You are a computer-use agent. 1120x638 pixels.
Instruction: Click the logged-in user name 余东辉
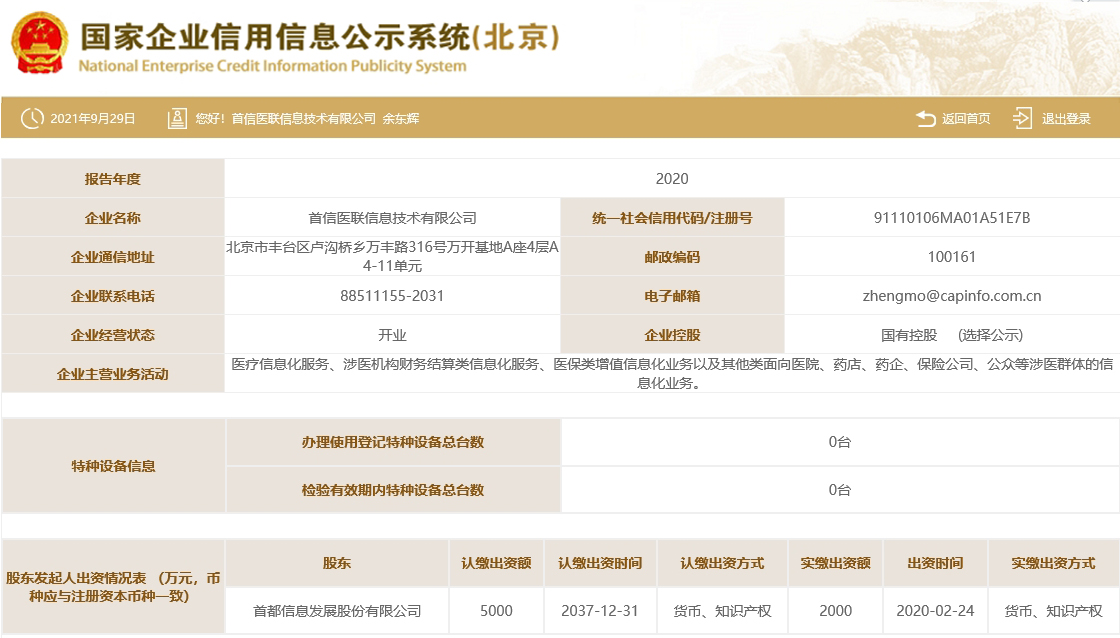coord(401,119)
